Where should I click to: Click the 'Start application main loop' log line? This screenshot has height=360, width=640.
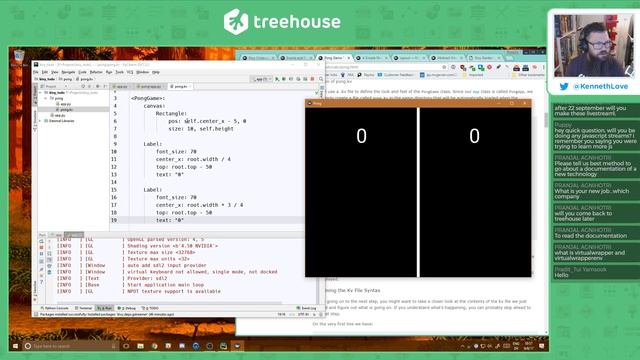166,285
